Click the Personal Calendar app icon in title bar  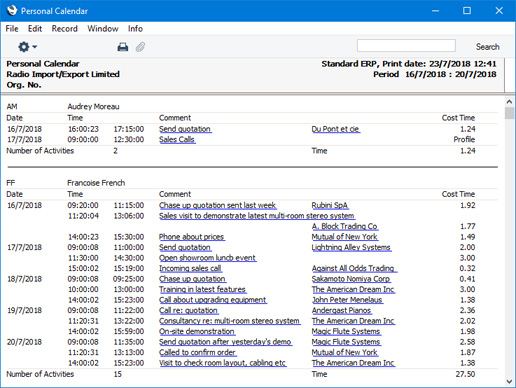point(12,10)
